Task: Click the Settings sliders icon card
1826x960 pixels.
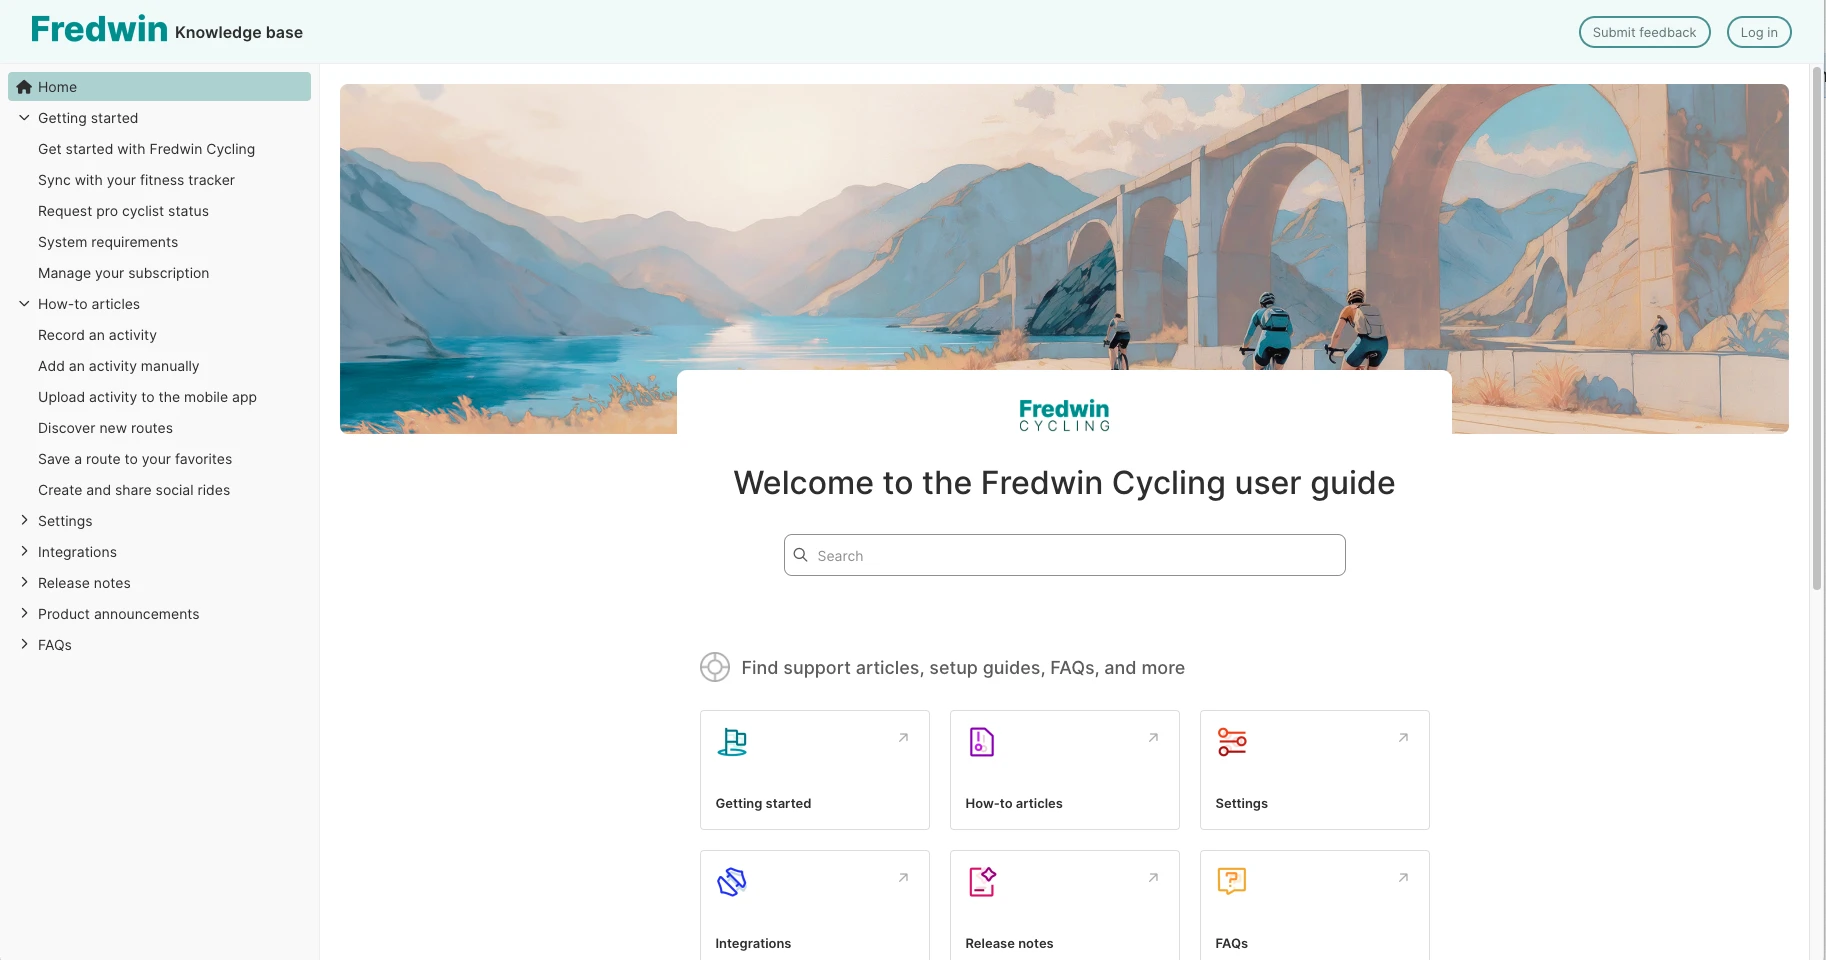Action: tap(1231, 743)
